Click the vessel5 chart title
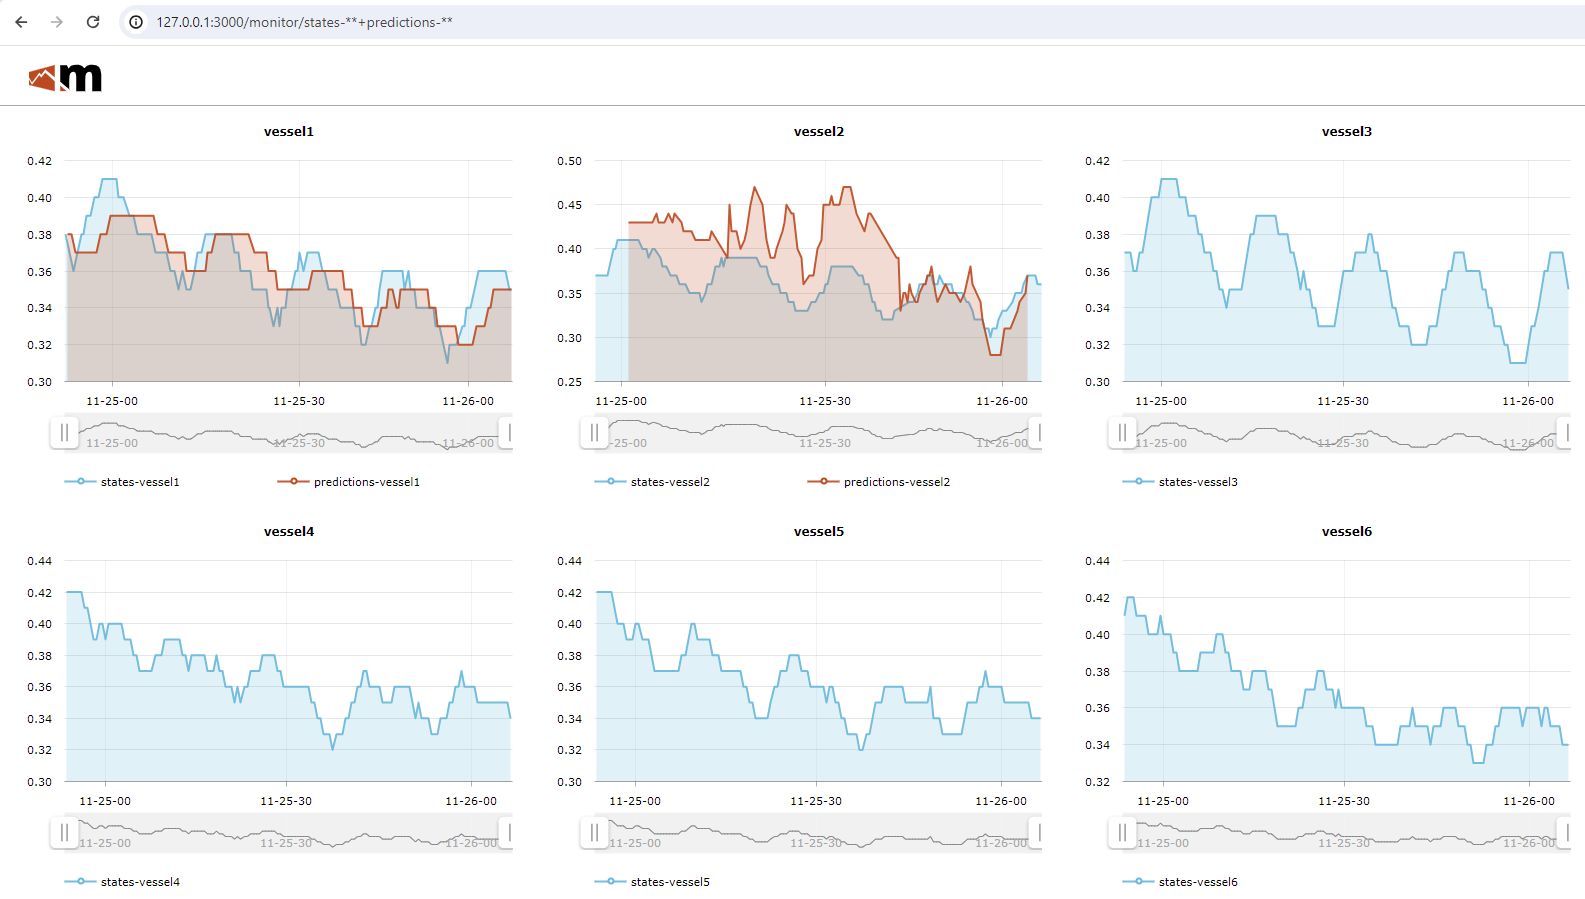This screenshot has height=899, width=1585. 819,532
